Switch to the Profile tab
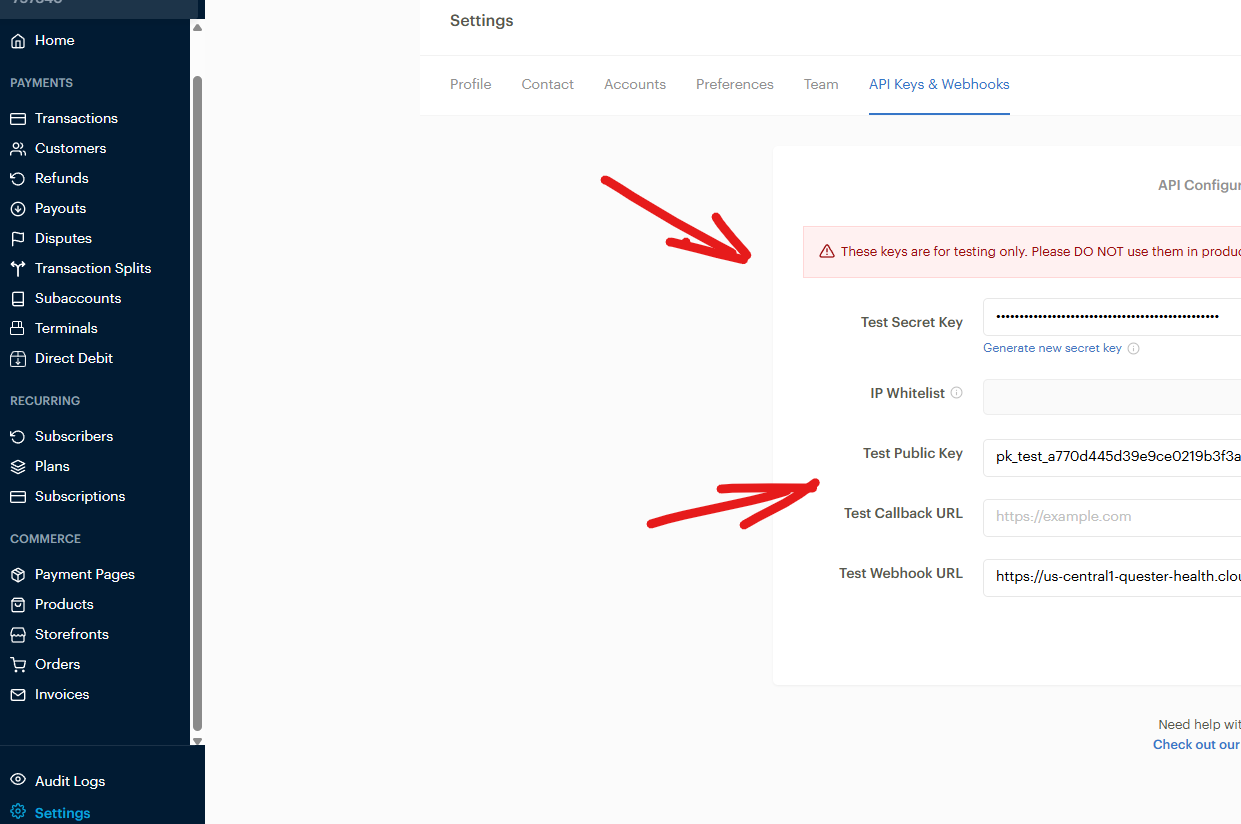The width and height of the screenshot is (1241, 824). [470, 85]
